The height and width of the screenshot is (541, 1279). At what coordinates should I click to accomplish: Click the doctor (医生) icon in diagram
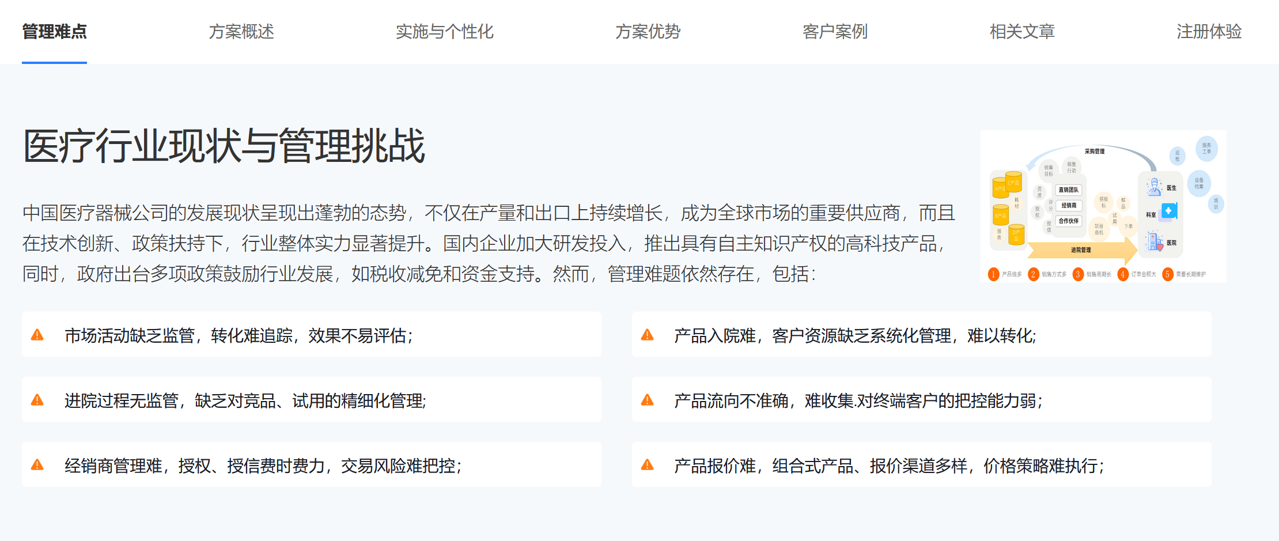click(x=1155, y=187)
